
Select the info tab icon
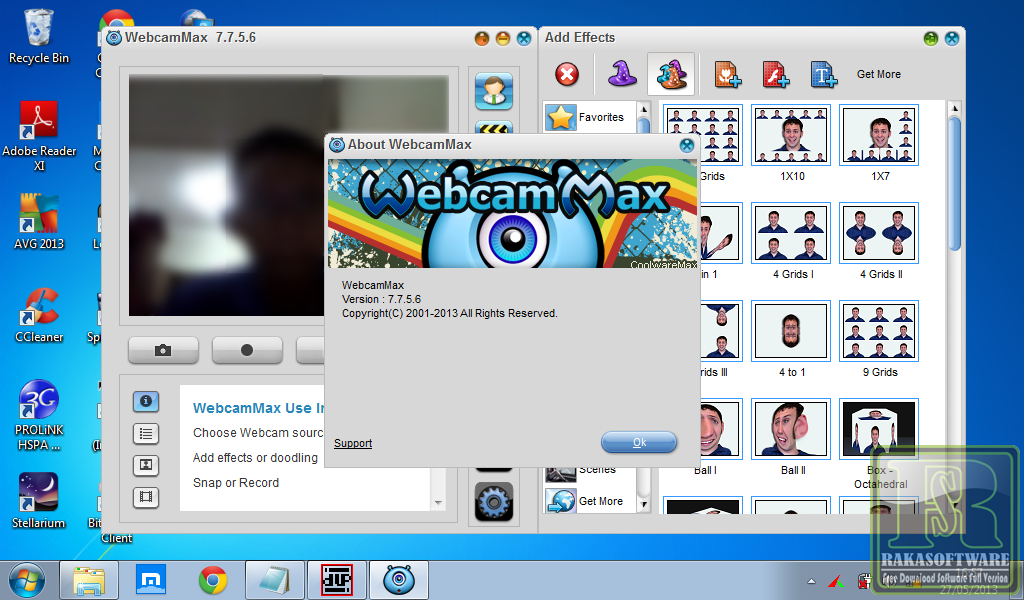tap(146, 402)
